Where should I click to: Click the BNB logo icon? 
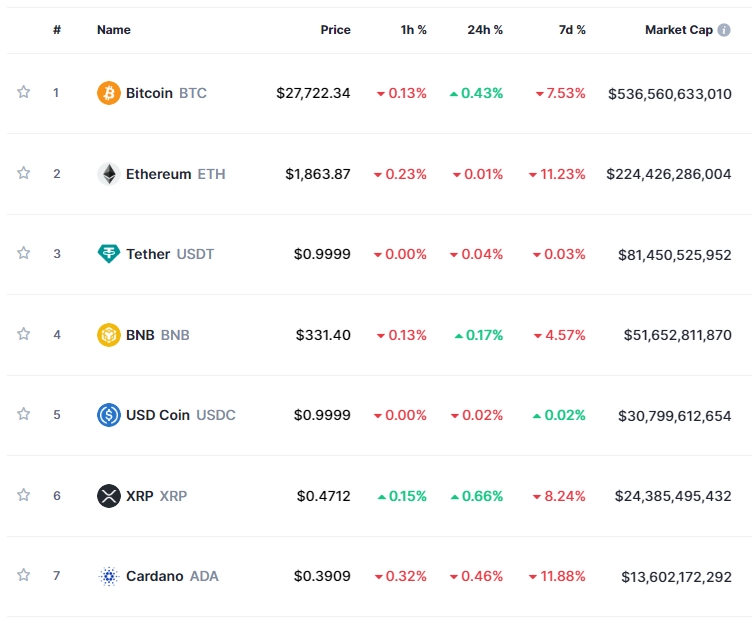click(108, 335)
